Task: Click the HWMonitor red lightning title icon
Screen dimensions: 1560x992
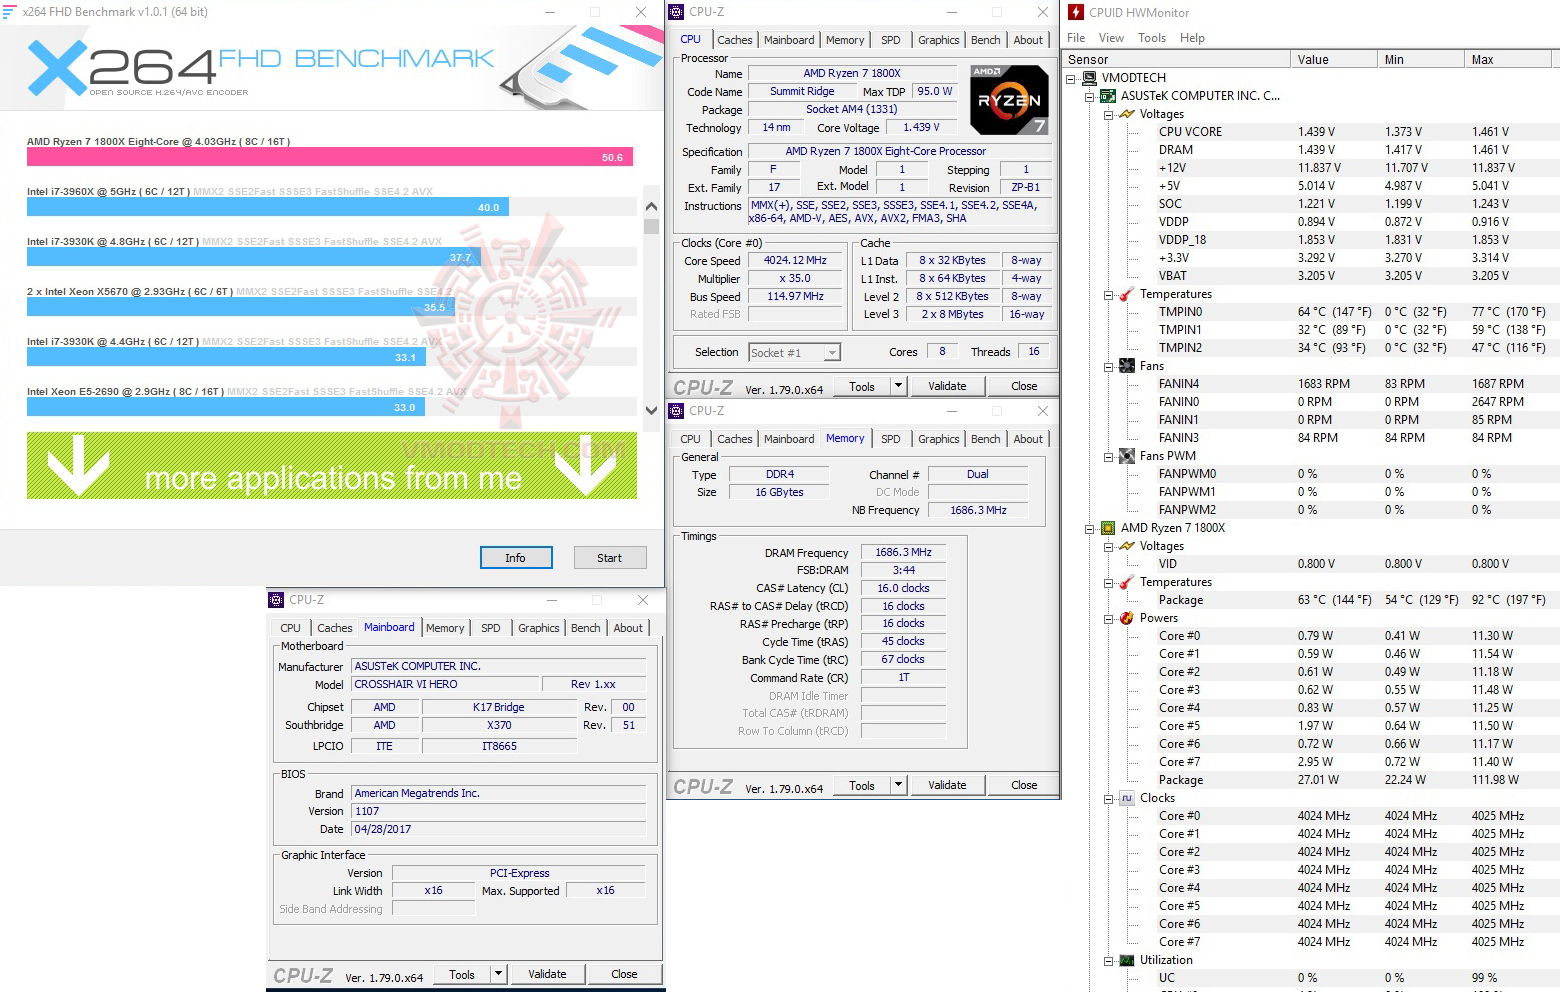Action: [1076, 13]
